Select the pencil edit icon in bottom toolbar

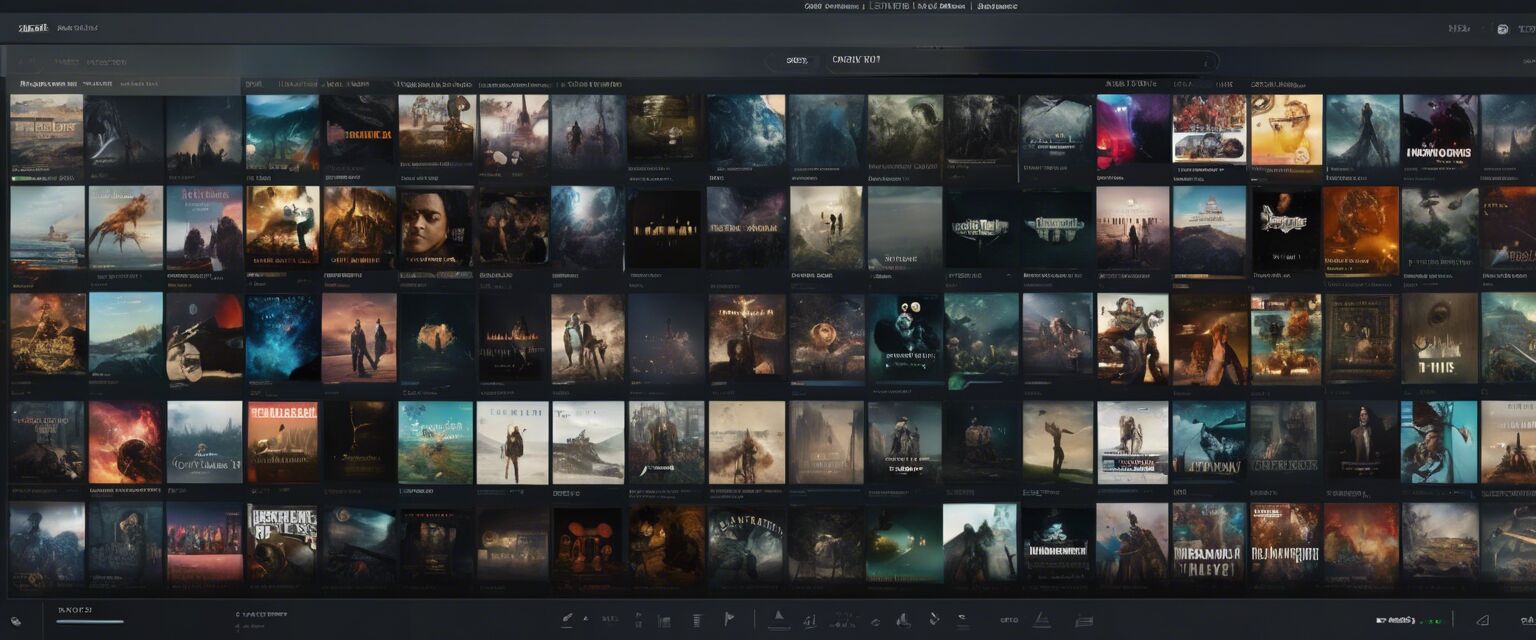click(x=568, y=620)
